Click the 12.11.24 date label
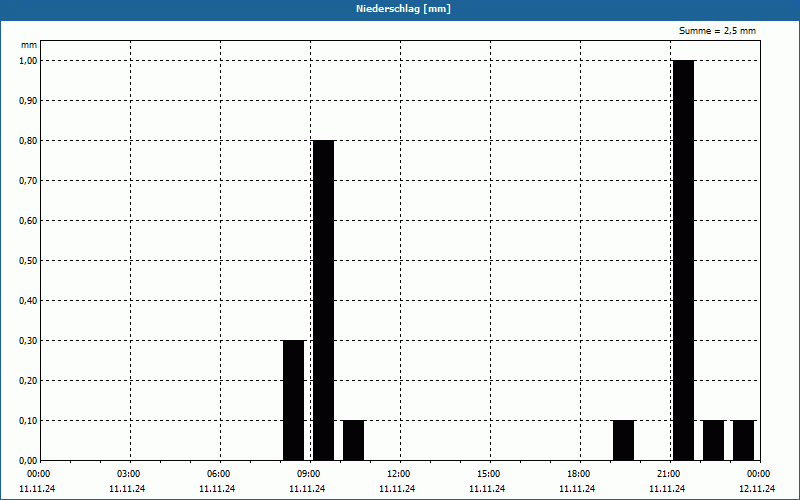 coord(757,488)
